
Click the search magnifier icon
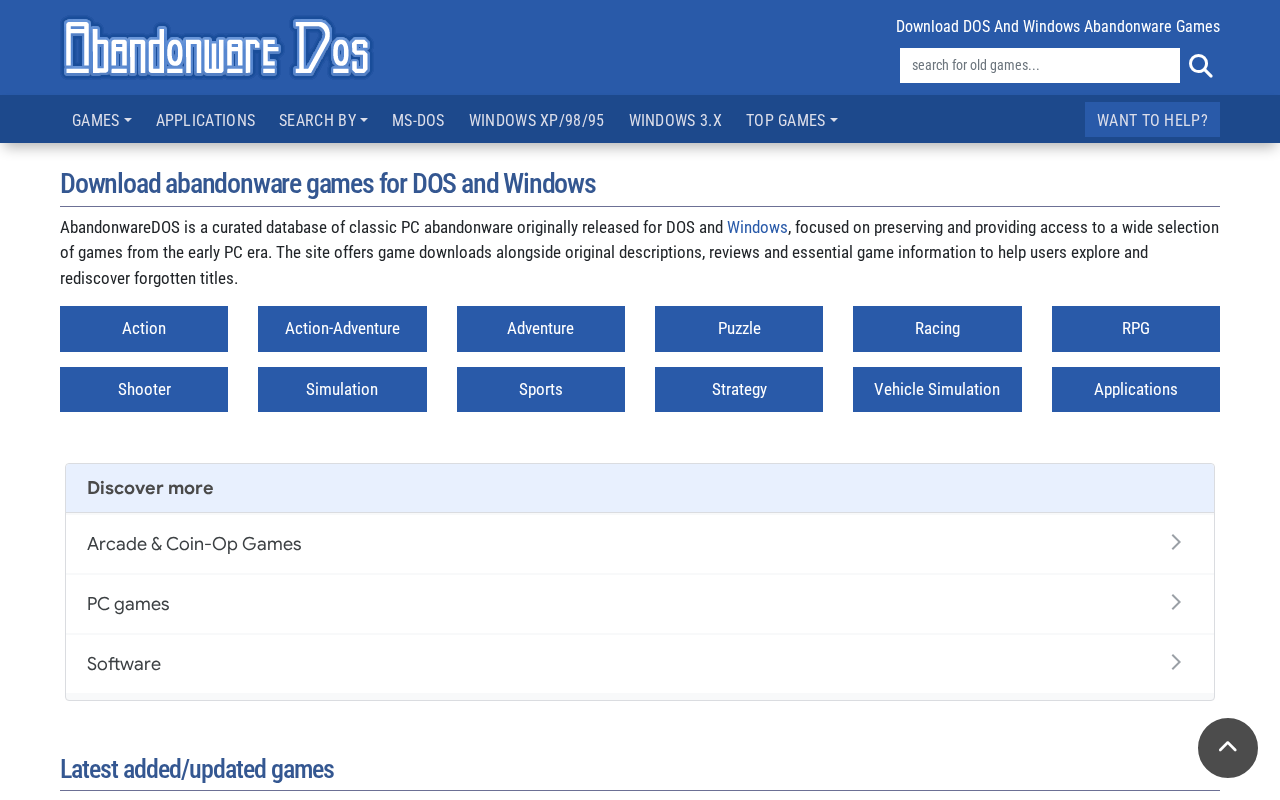point(1201,66)
